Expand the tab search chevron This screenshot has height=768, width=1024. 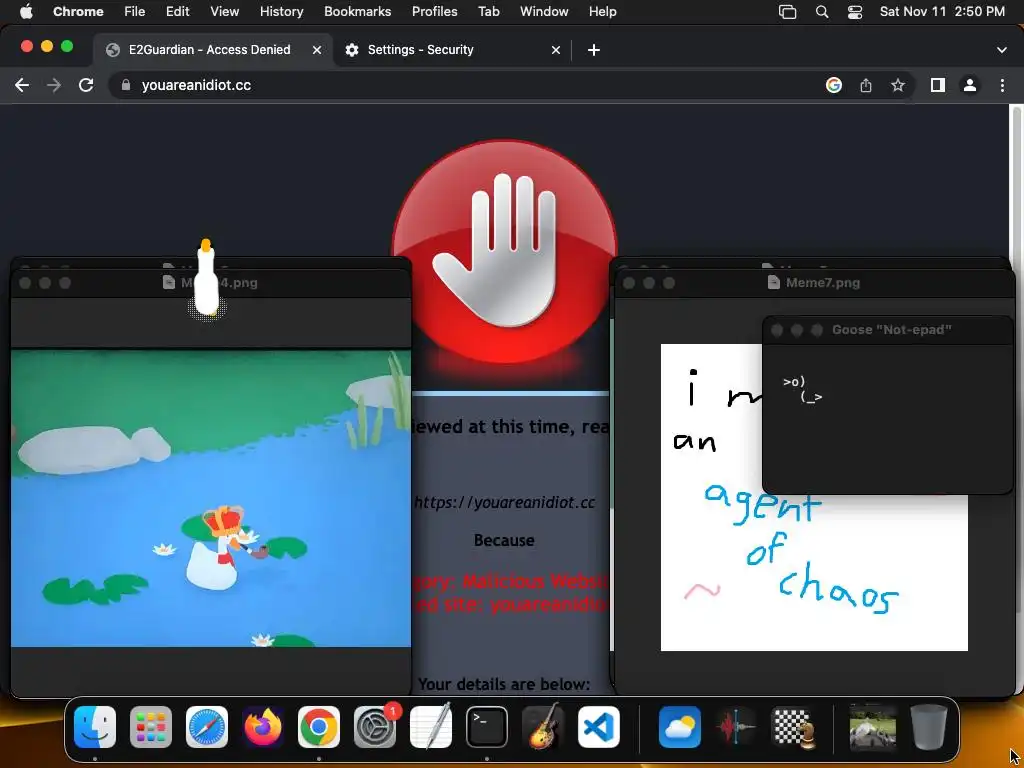1002,50
